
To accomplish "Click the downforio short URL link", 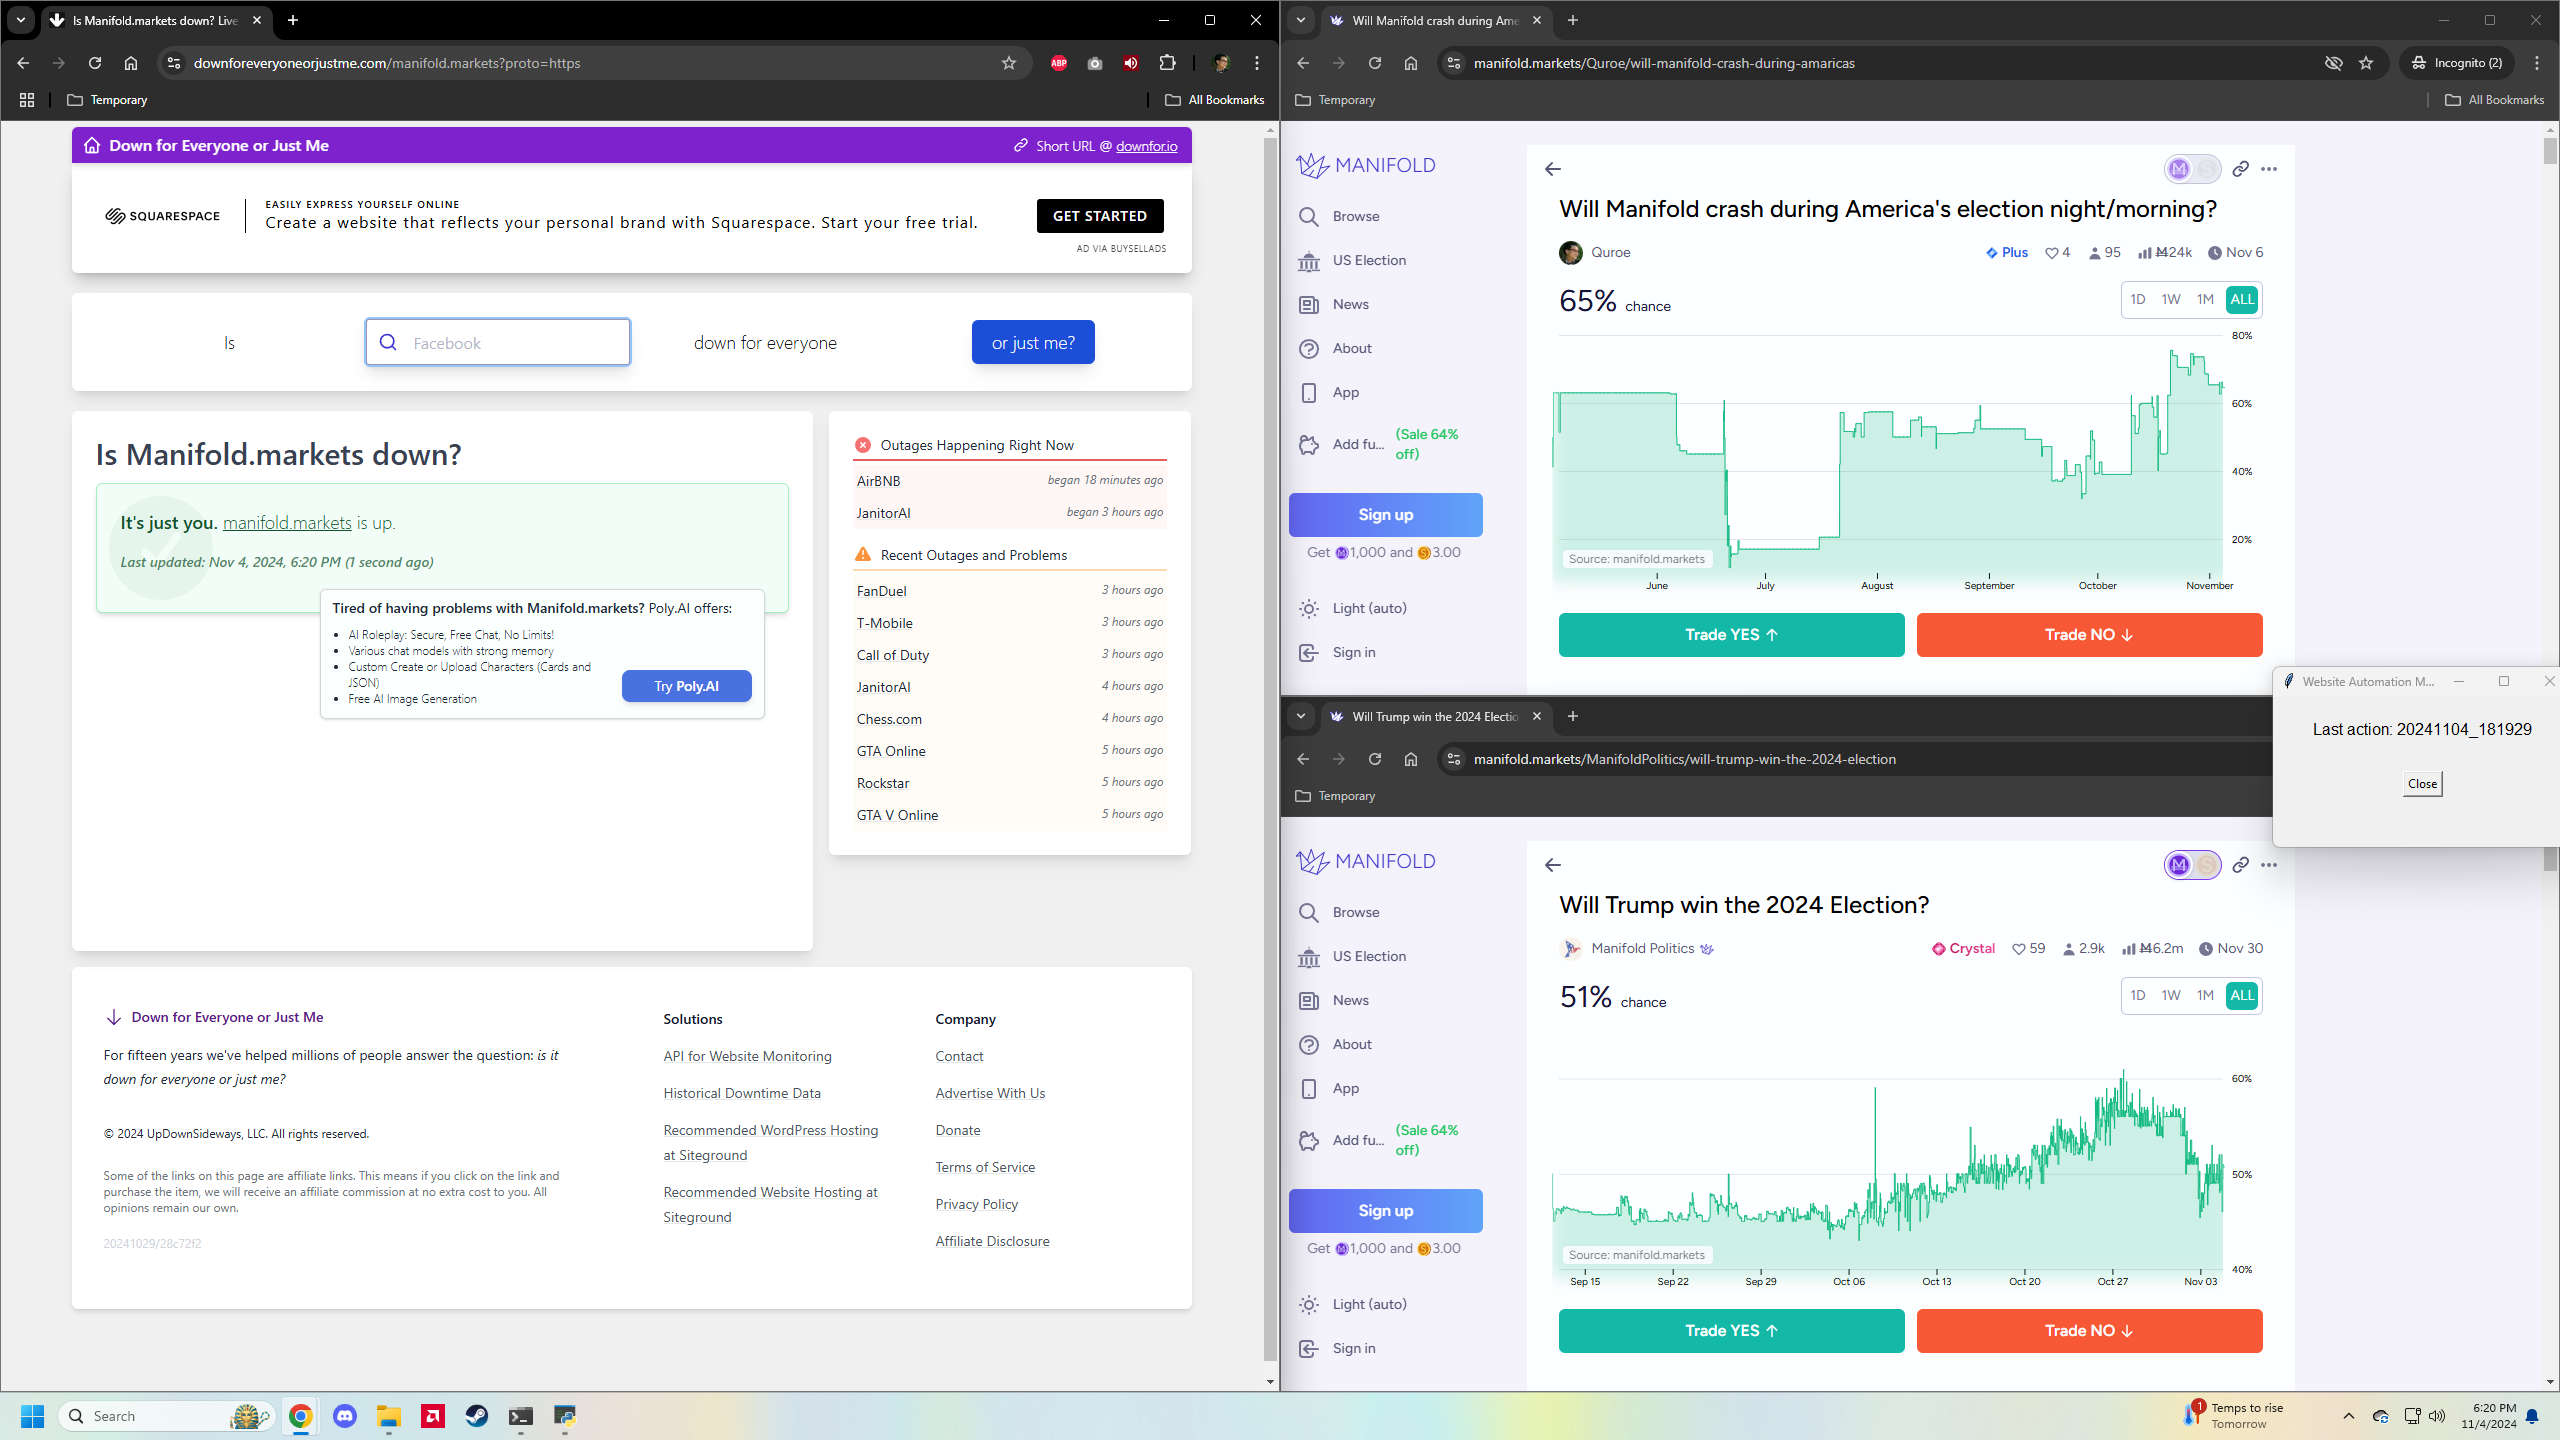I will click(x=1146, y=146).
